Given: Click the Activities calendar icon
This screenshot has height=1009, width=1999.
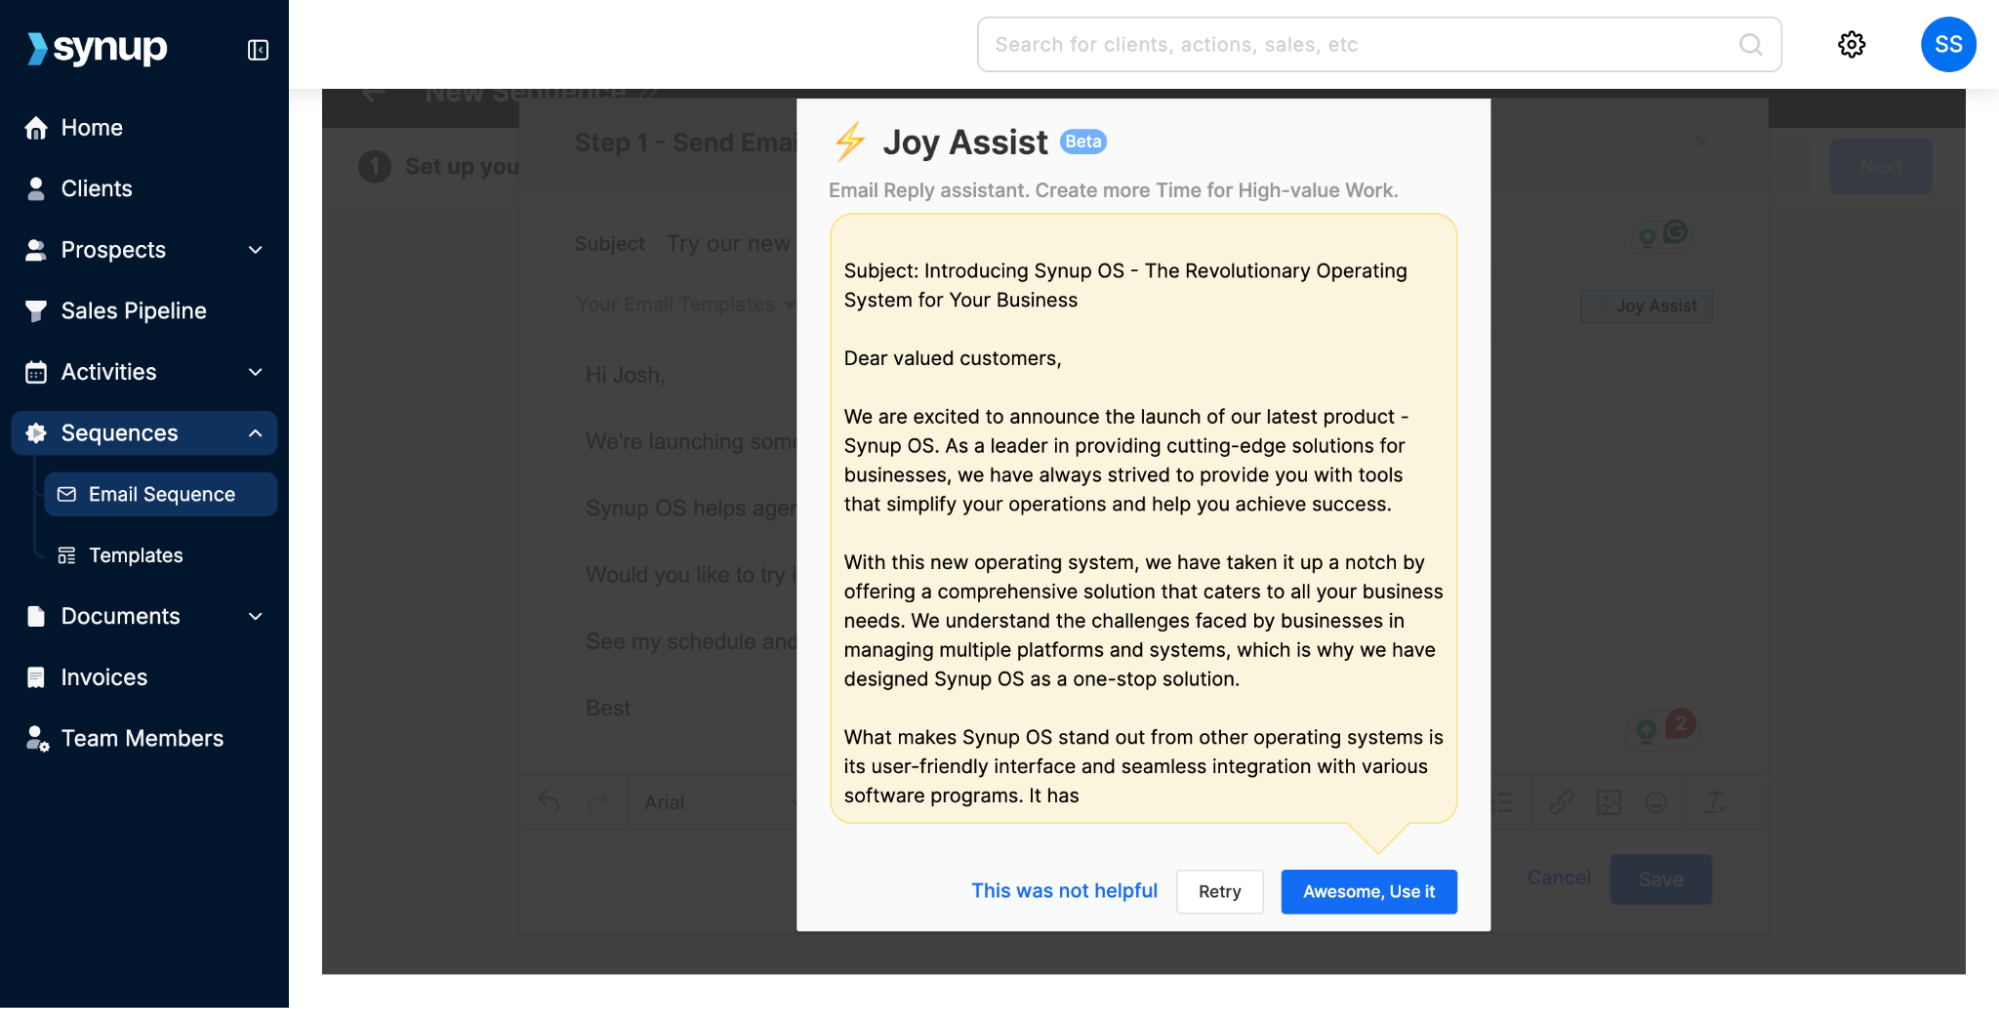Looking at the screenshot, I should tap(36, 372).
